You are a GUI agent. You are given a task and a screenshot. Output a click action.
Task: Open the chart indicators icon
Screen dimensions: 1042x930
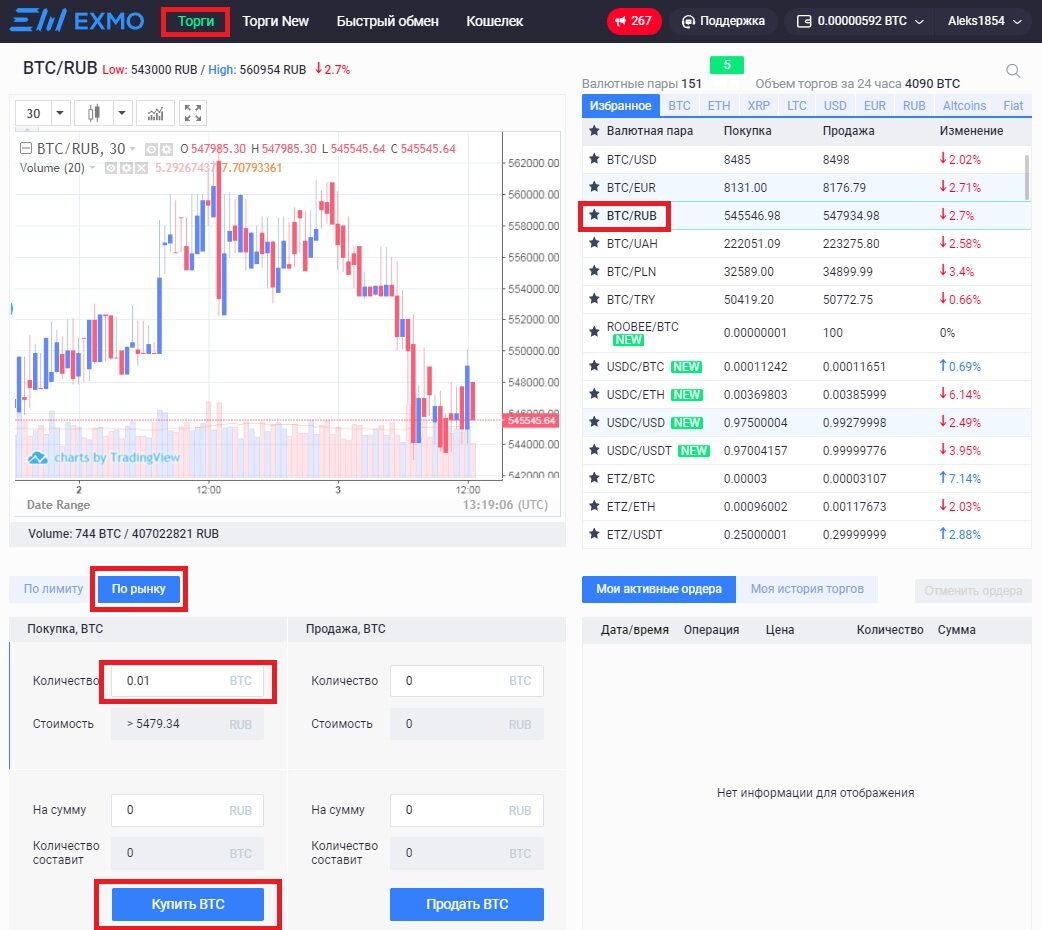[x=155, y=113]
